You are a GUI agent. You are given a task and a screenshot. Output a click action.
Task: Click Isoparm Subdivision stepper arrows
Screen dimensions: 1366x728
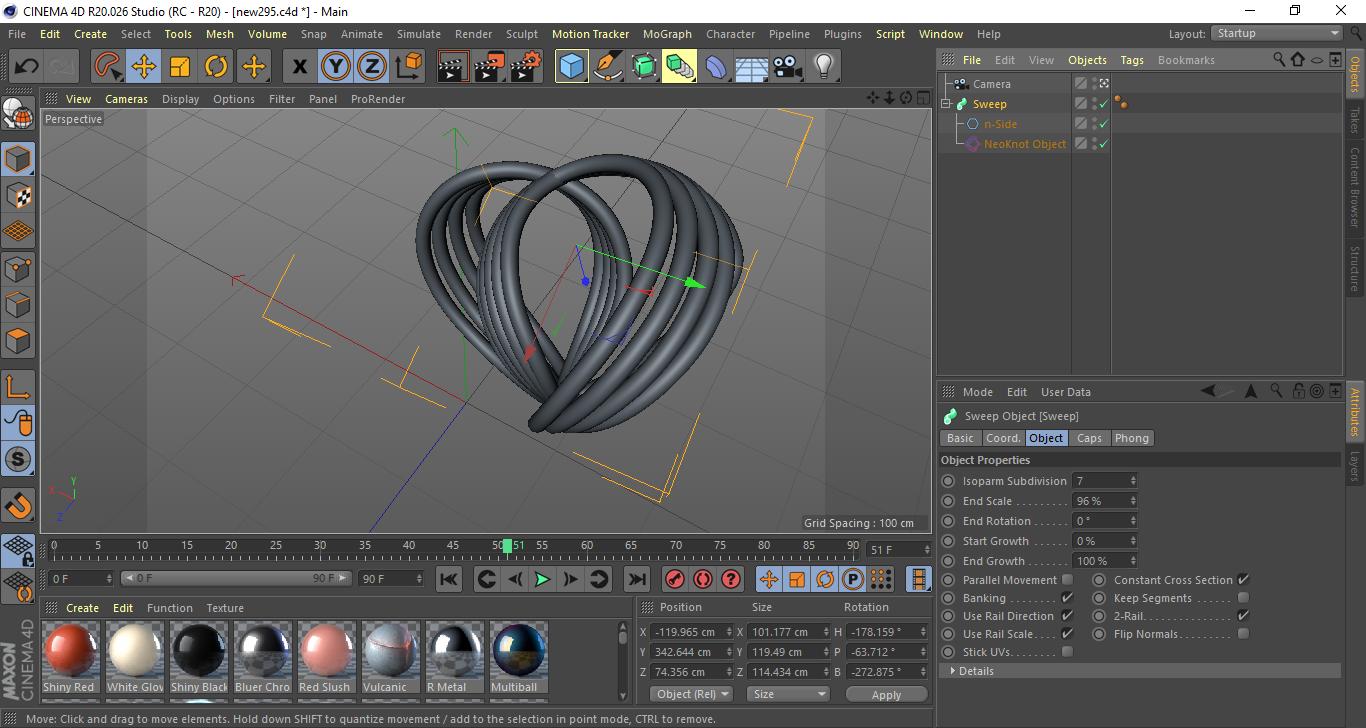tap(1133, 481)
